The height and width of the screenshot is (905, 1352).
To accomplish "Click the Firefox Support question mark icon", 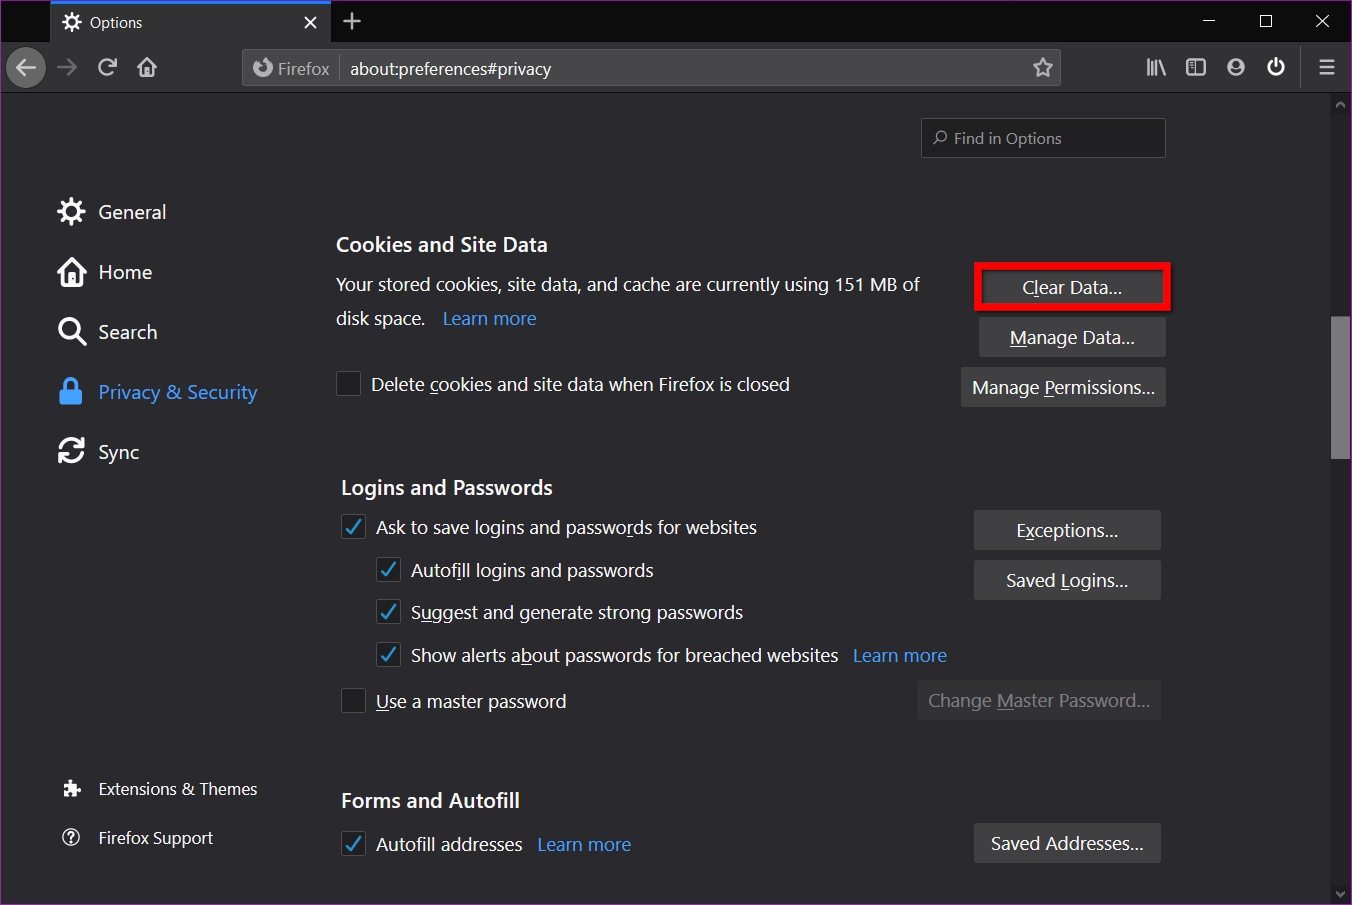I will [71, 838].
